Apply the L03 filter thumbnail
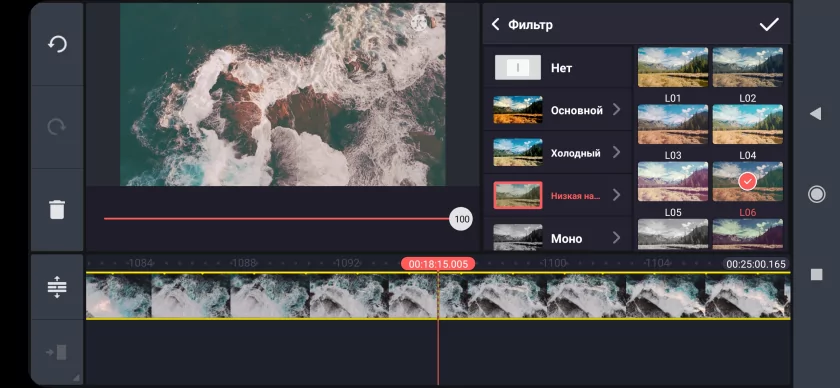This screenshot has width=840, height=388. point(673,124)
